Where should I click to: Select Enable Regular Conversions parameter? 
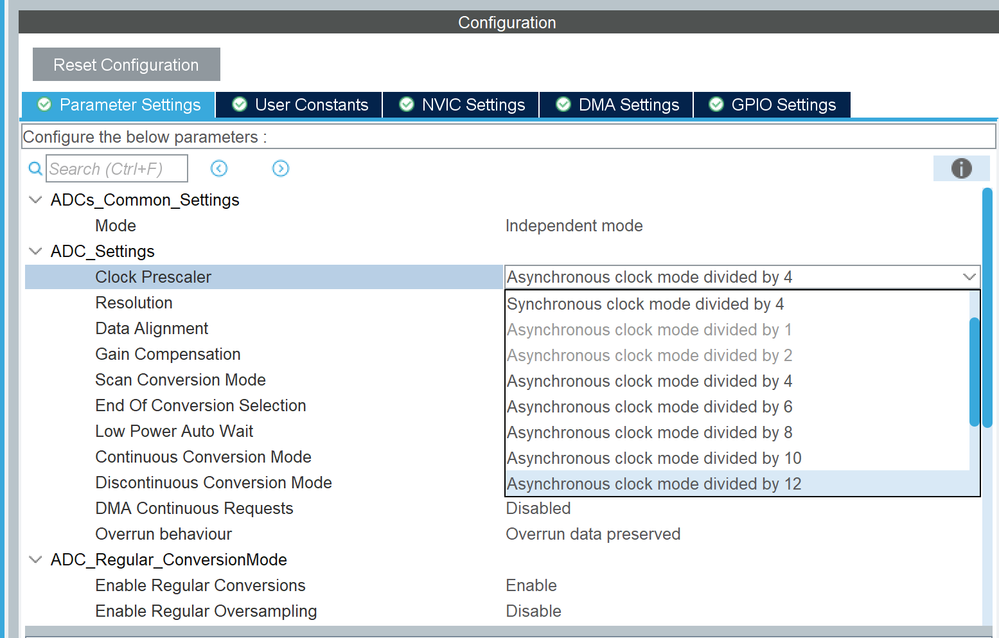pos(200,585)
